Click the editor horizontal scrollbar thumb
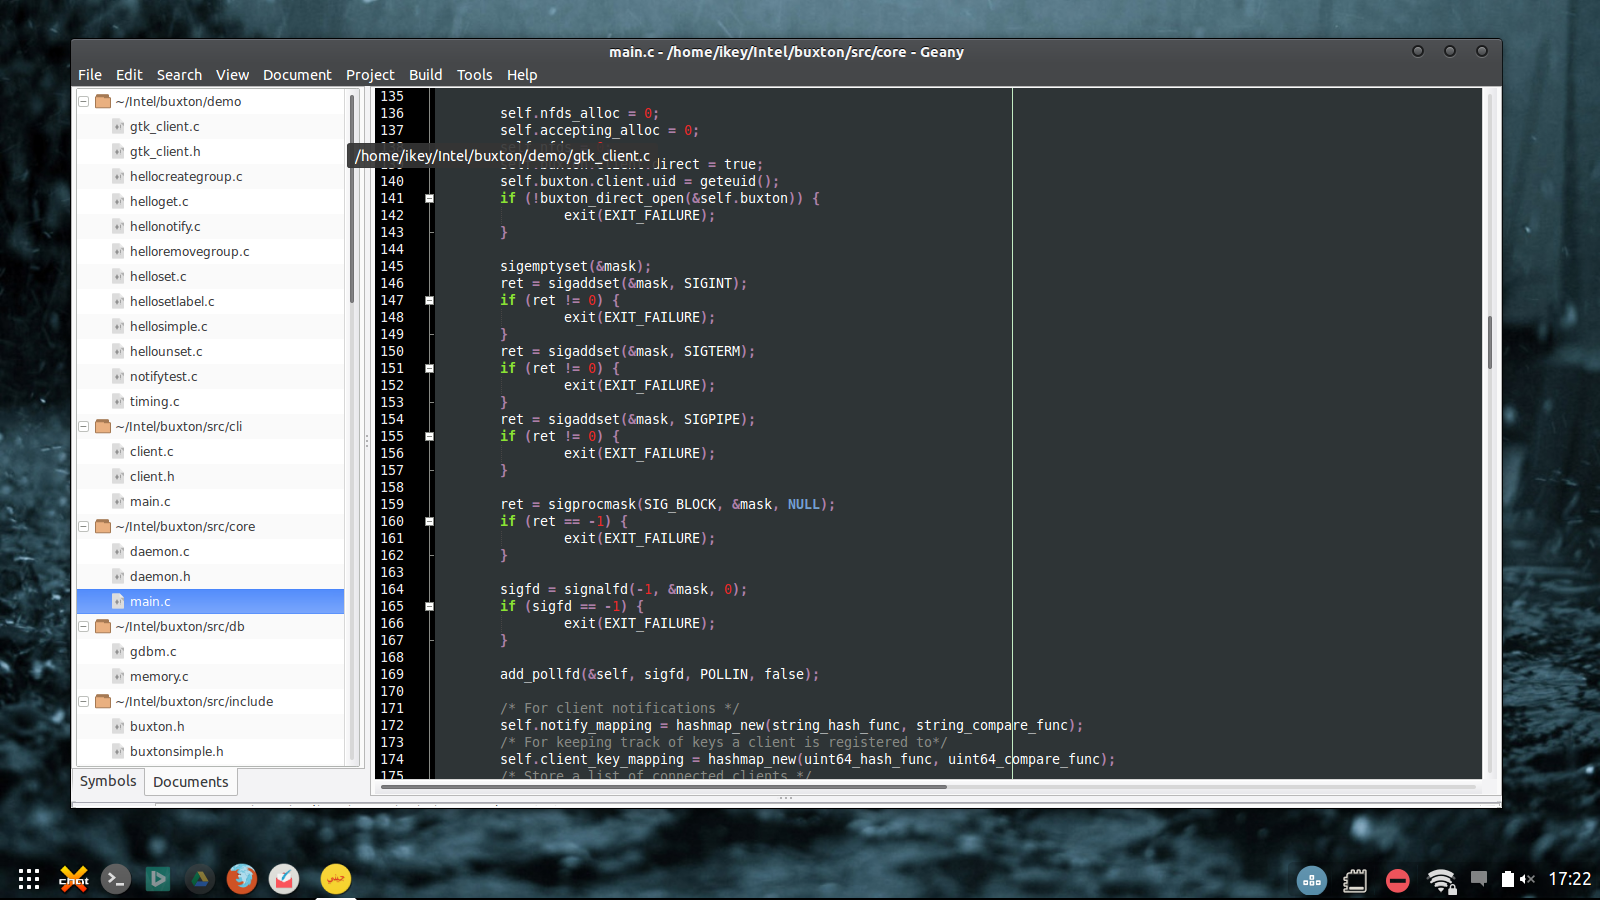The width and height of the screenshot is (1600, 900). click(664, 787)
